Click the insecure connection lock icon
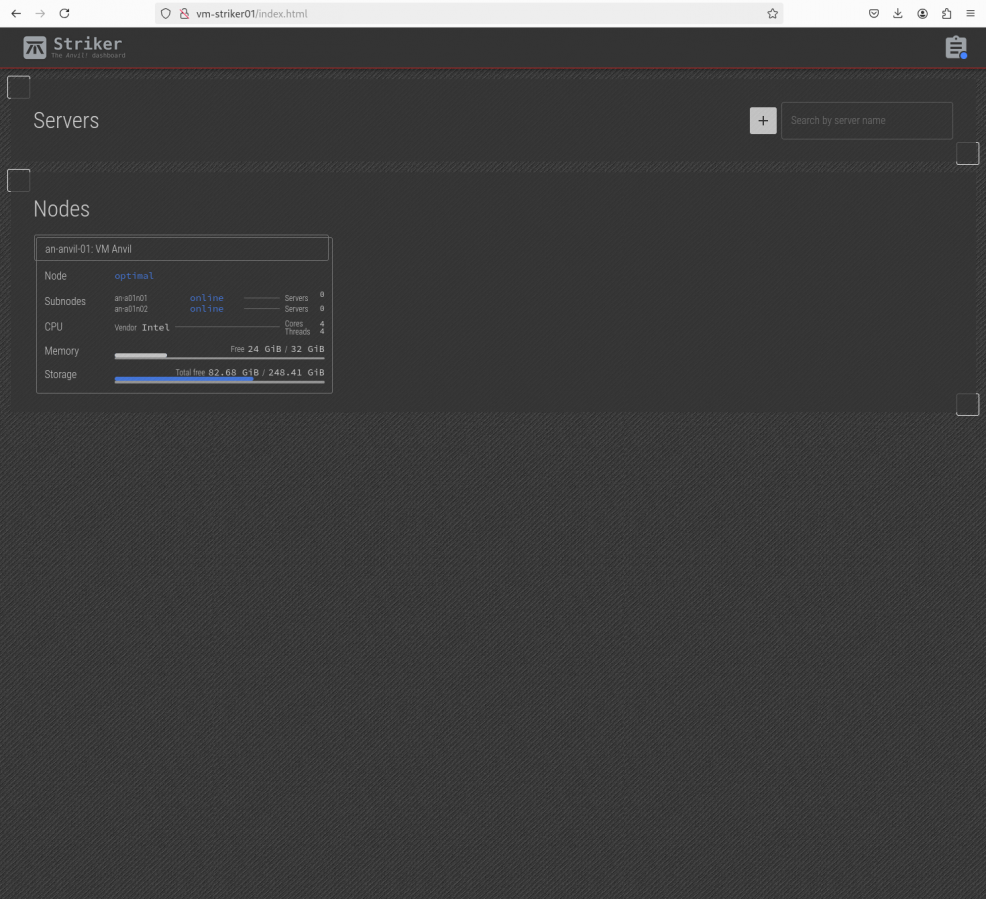This screenshot has width=986, height=899. 184,13
